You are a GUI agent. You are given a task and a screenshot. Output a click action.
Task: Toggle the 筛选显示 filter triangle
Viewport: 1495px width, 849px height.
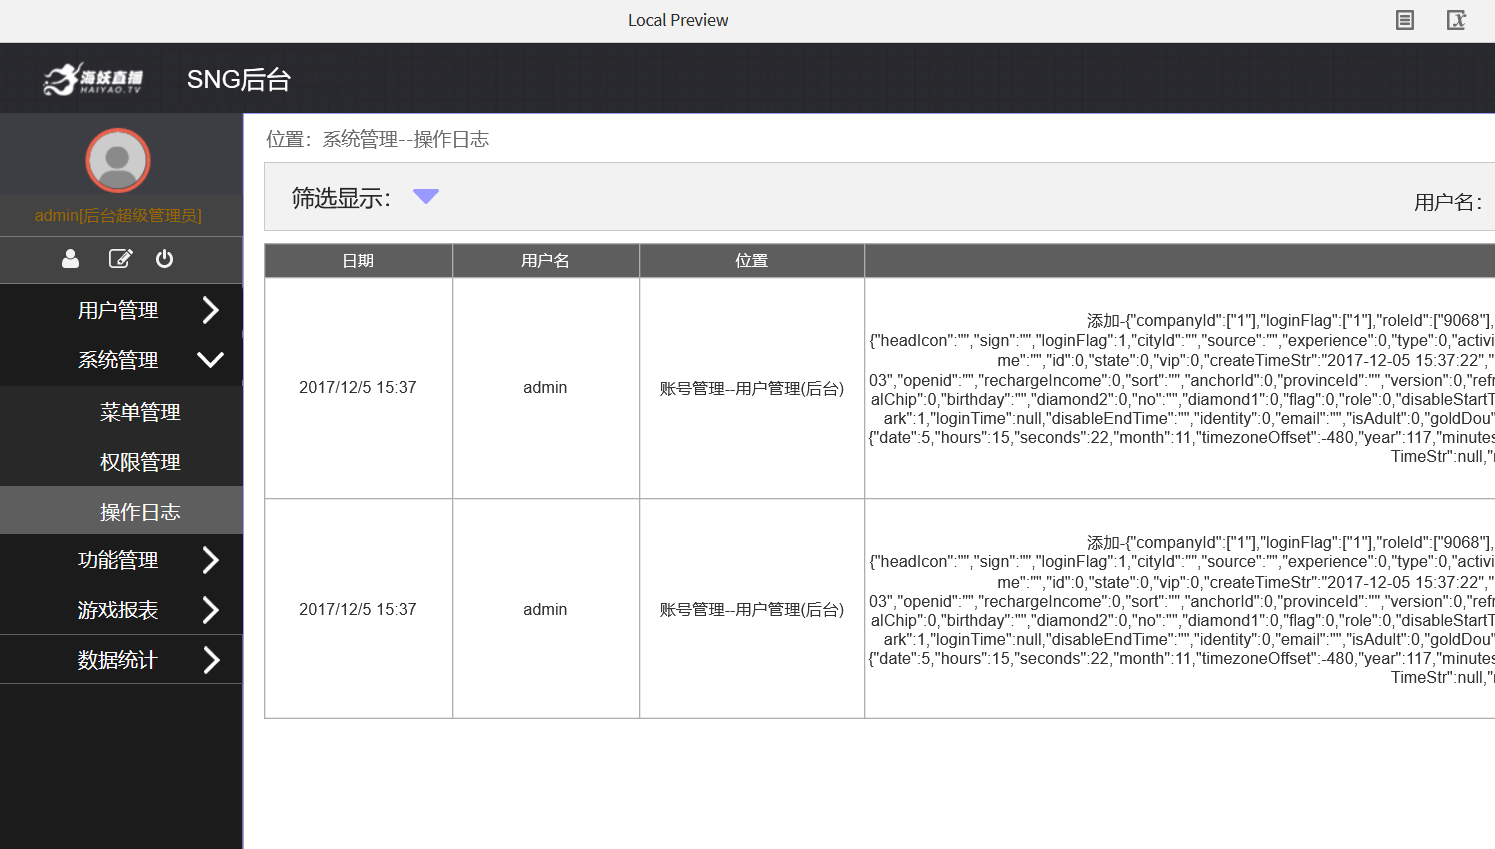(426, 196)
